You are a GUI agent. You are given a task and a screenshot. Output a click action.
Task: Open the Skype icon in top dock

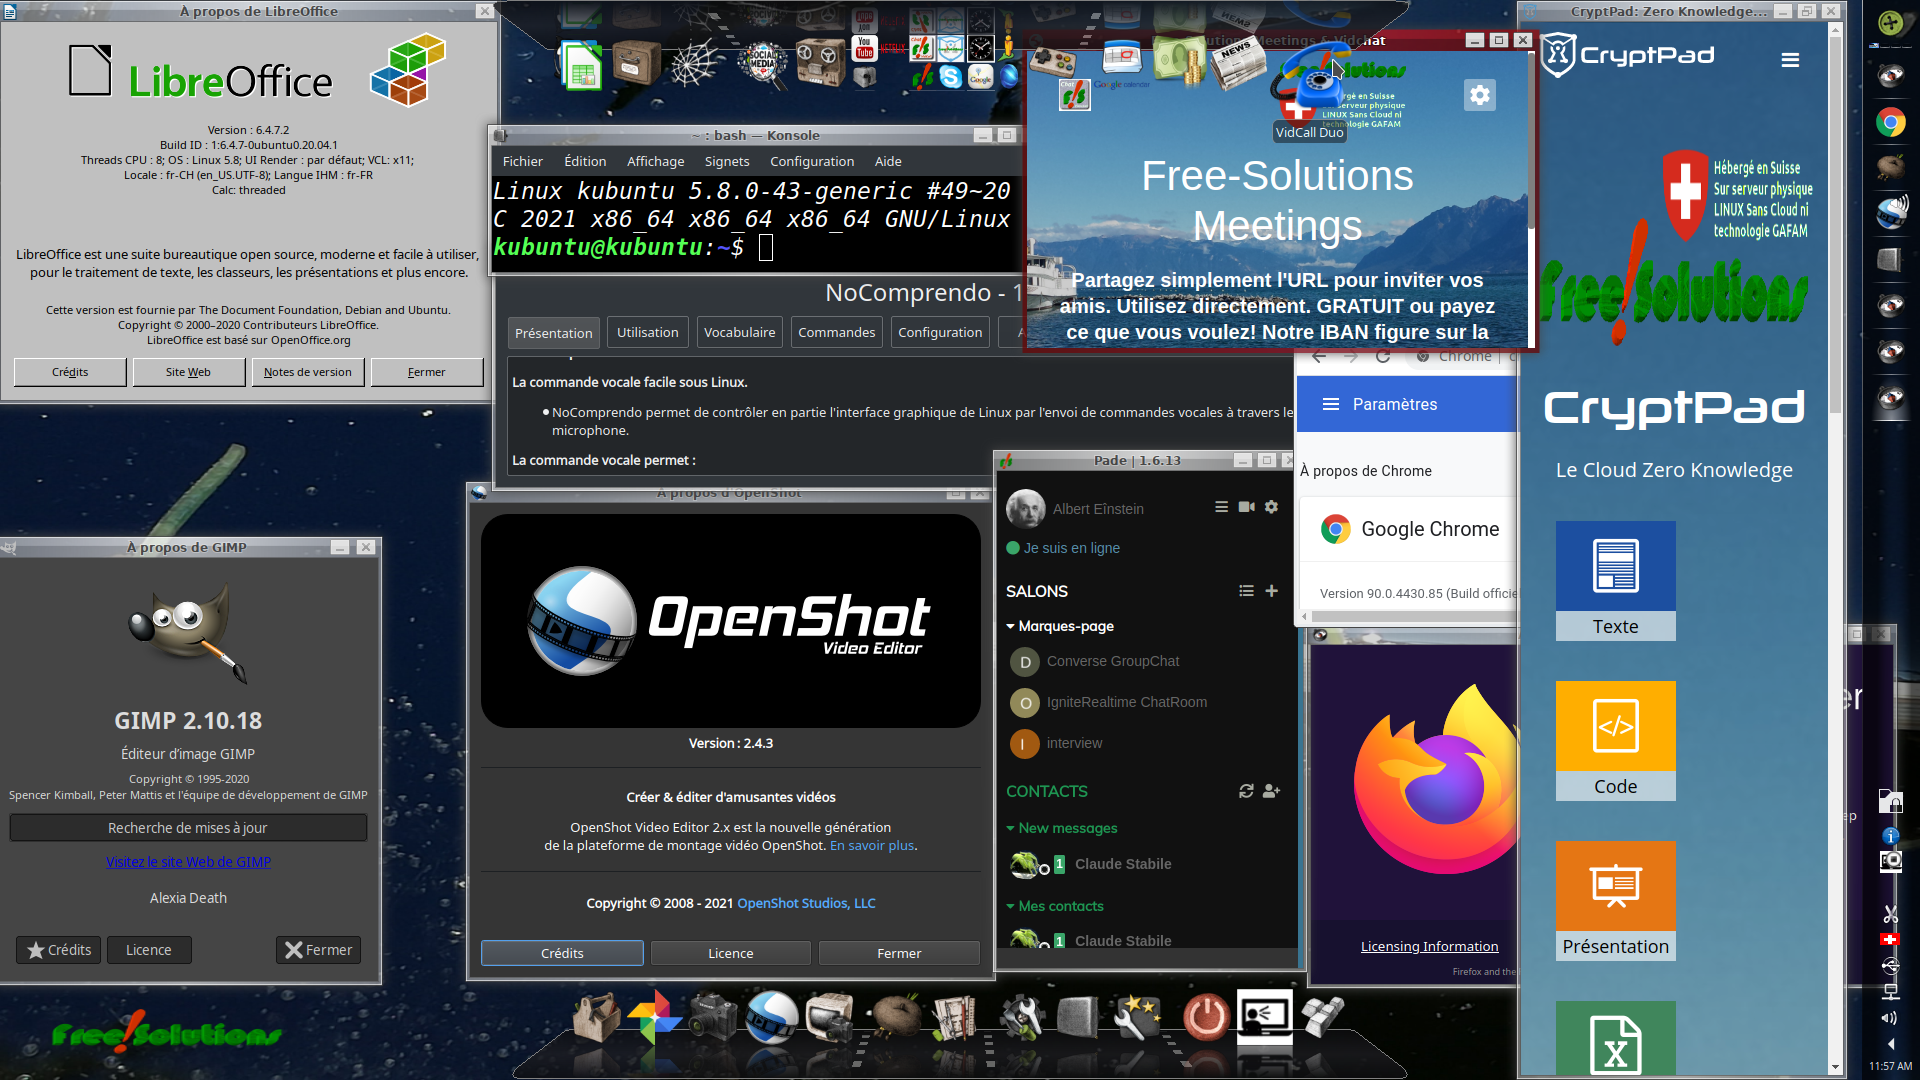[x=950, y=76]
